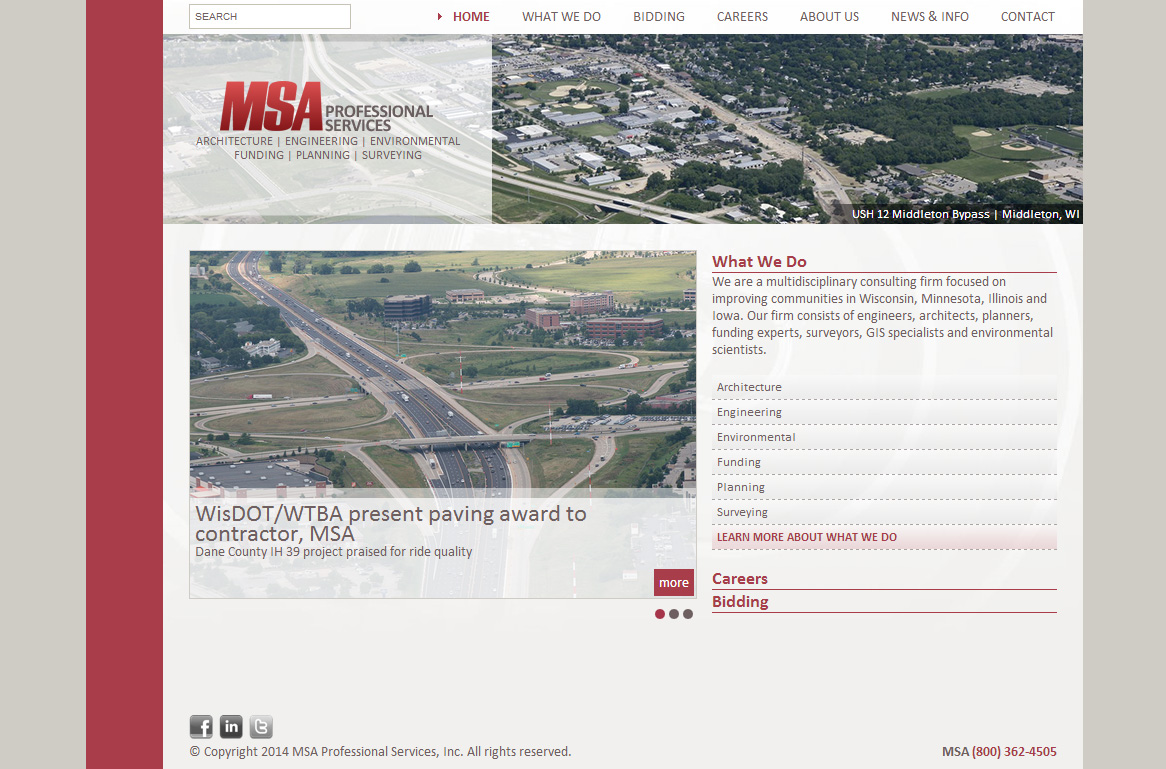The height and width of the screenshot is (769, 1166).
Task: Select the first carousel indicator dot
Action: coord(659,614)
